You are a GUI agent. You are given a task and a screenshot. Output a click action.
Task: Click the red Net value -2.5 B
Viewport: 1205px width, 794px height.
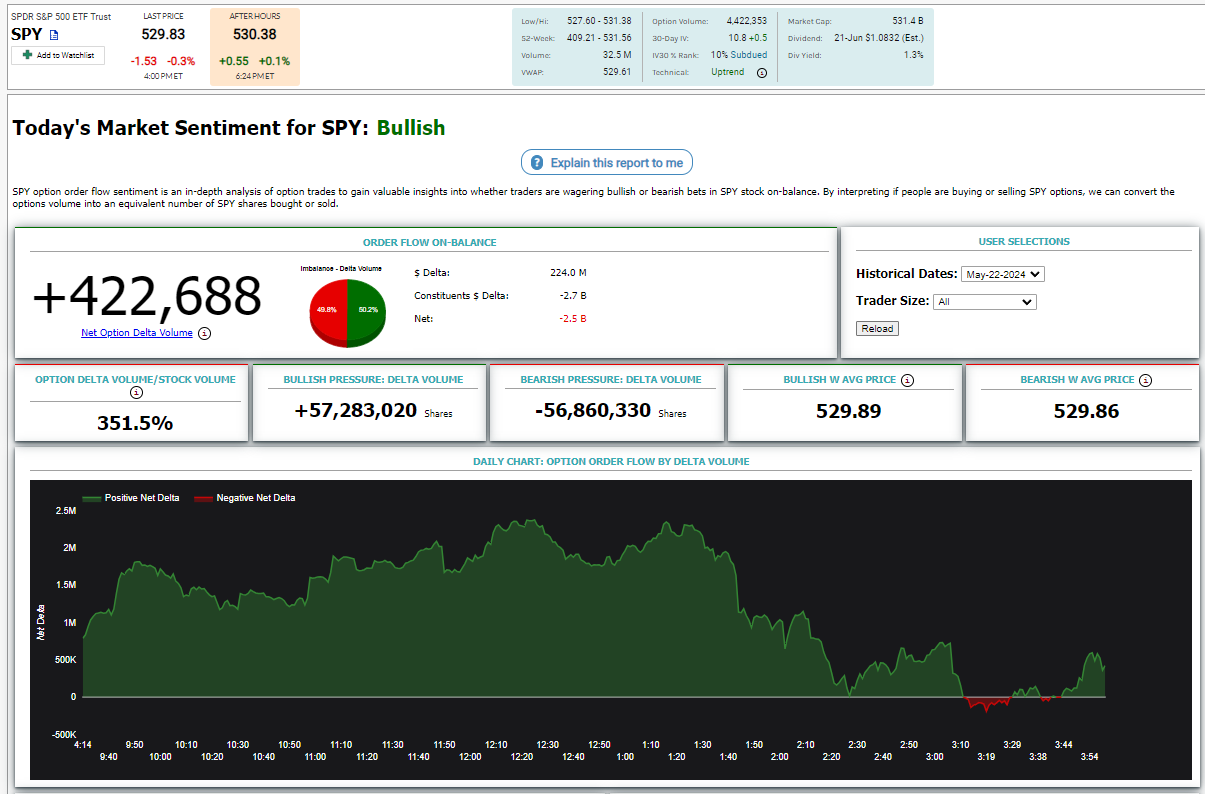coord(573,318)
